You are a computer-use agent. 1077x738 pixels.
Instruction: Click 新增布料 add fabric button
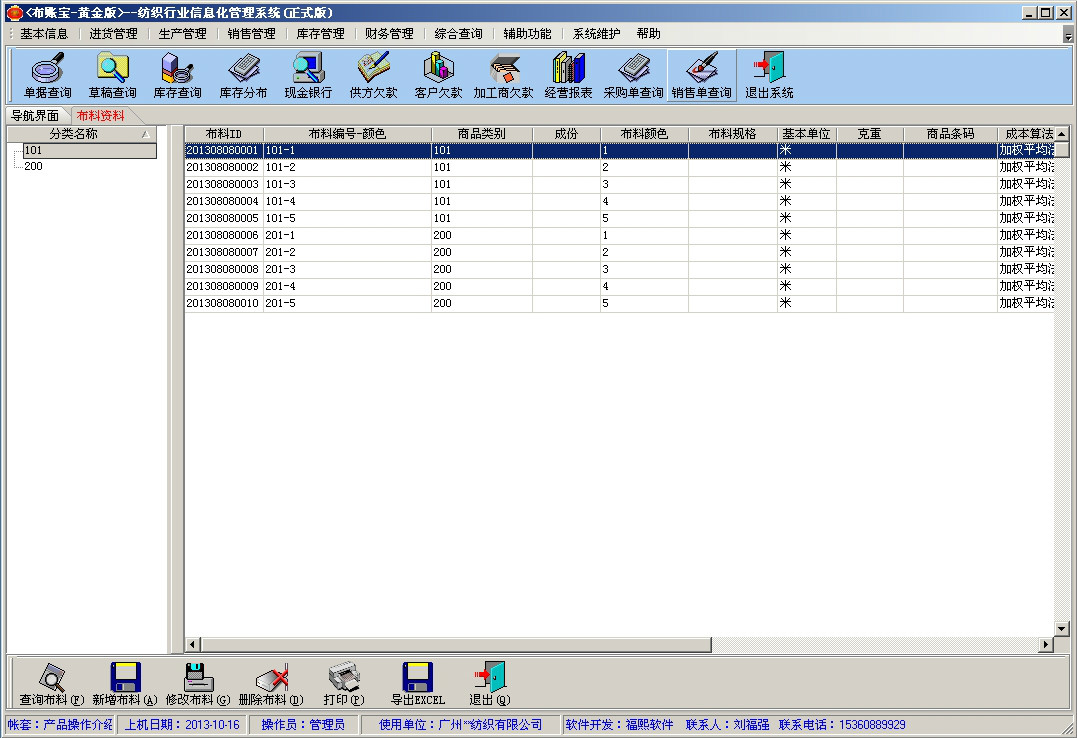[125, 684]
